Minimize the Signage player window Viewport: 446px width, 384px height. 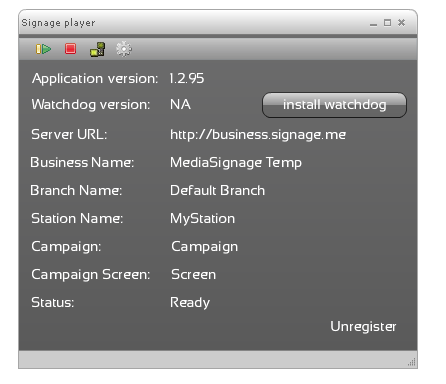coord(373,24)
